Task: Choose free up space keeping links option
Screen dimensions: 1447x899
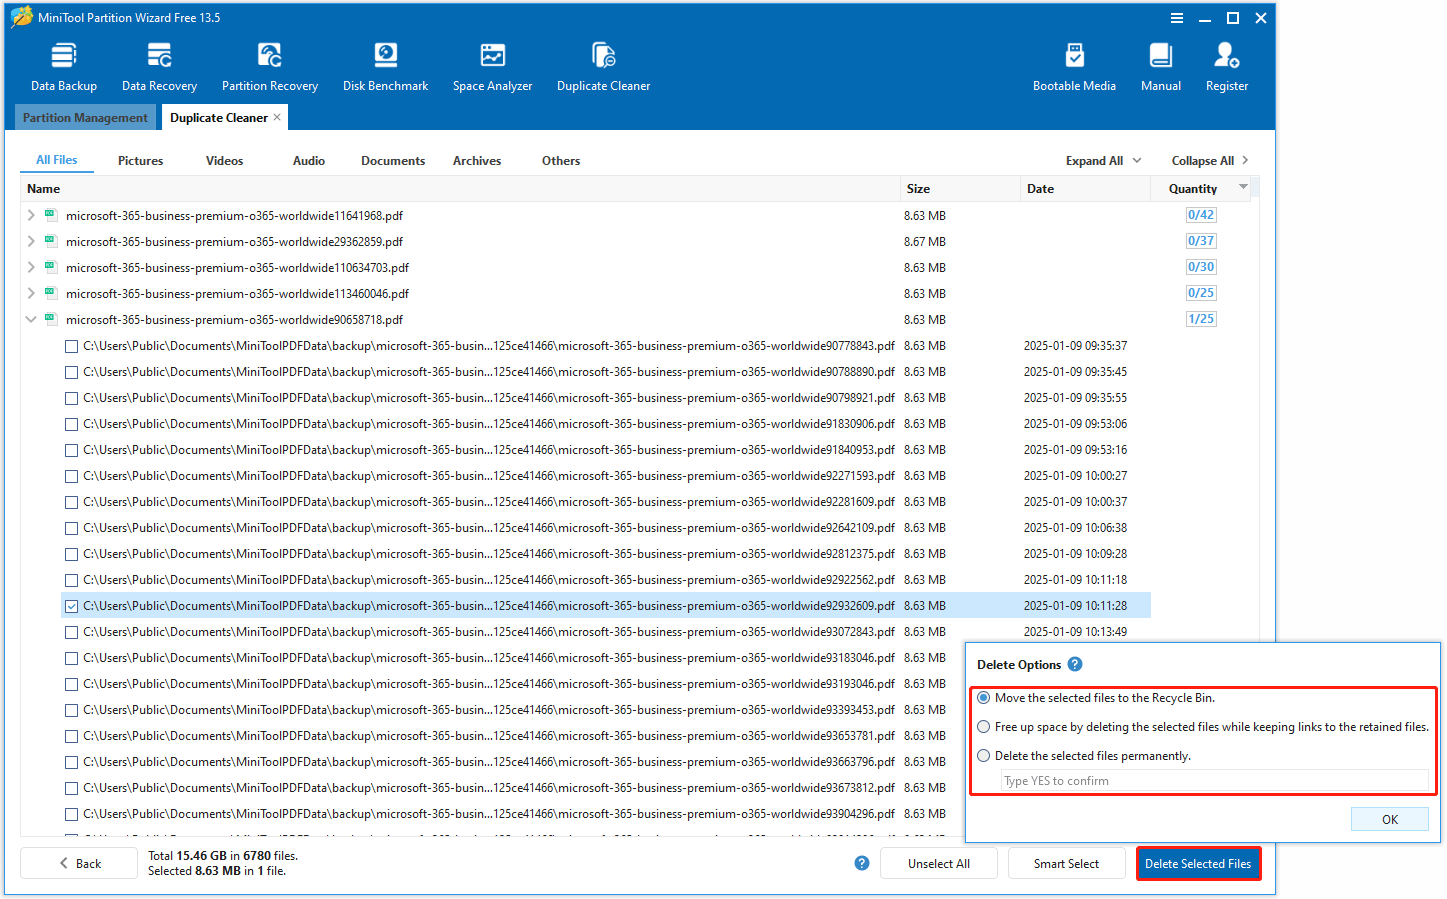Action: pos(983,726)
